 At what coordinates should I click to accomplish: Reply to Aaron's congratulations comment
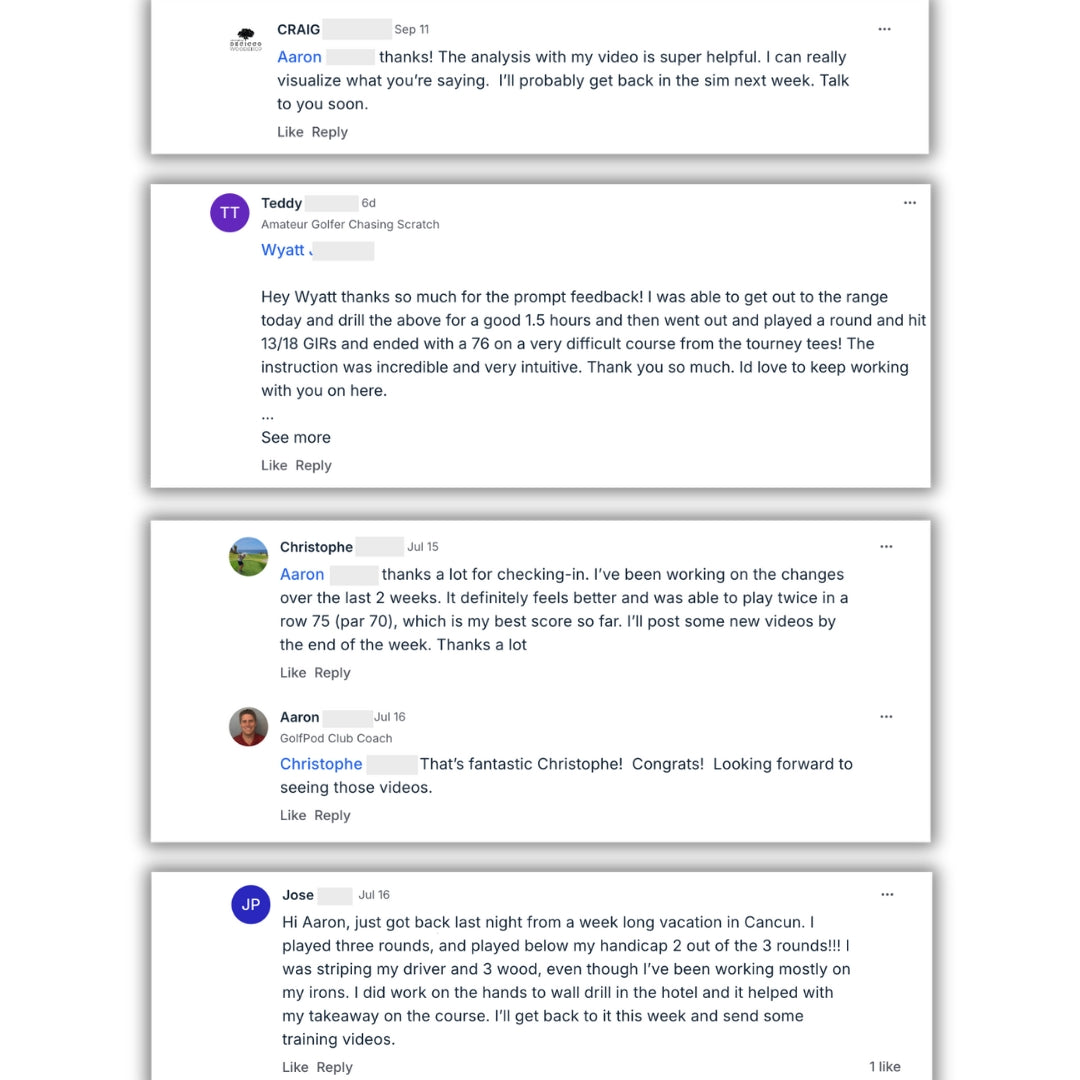332,815
